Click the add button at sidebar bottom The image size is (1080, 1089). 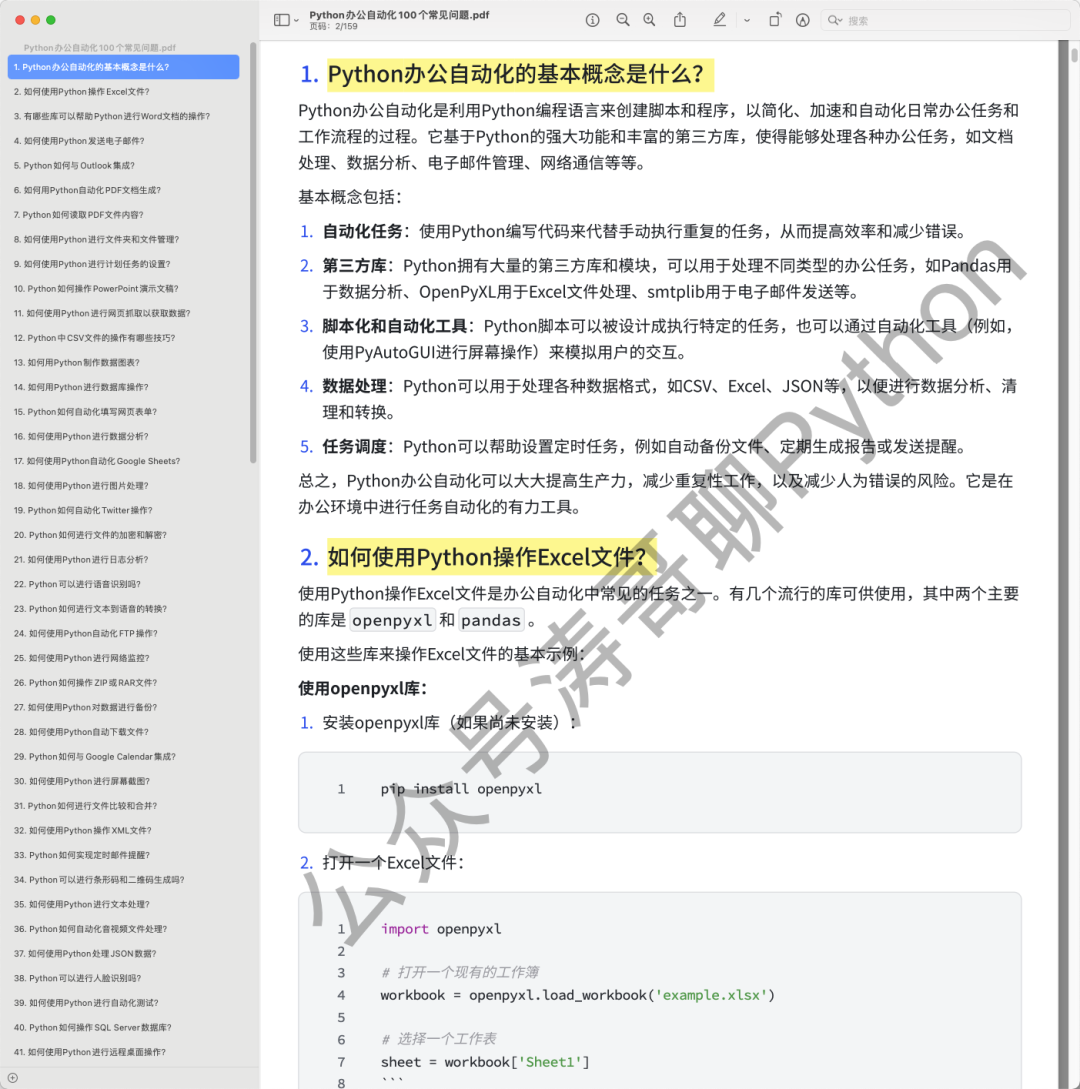click(x=13, y=1078)
